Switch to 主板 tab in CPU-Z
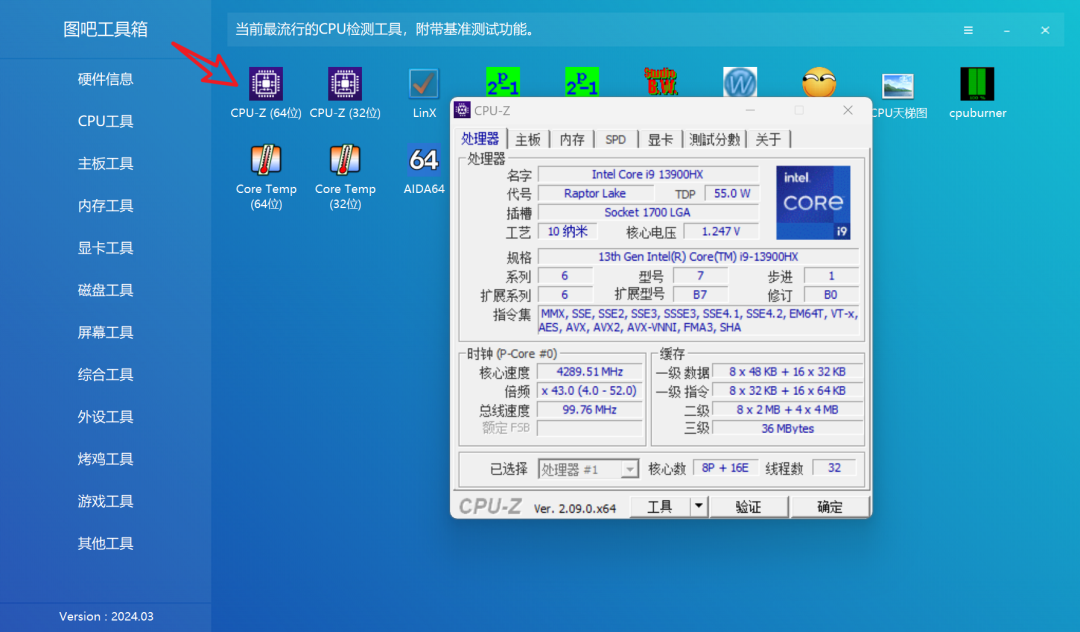This screenshot has height=632, width=1080. click(528, 140)
